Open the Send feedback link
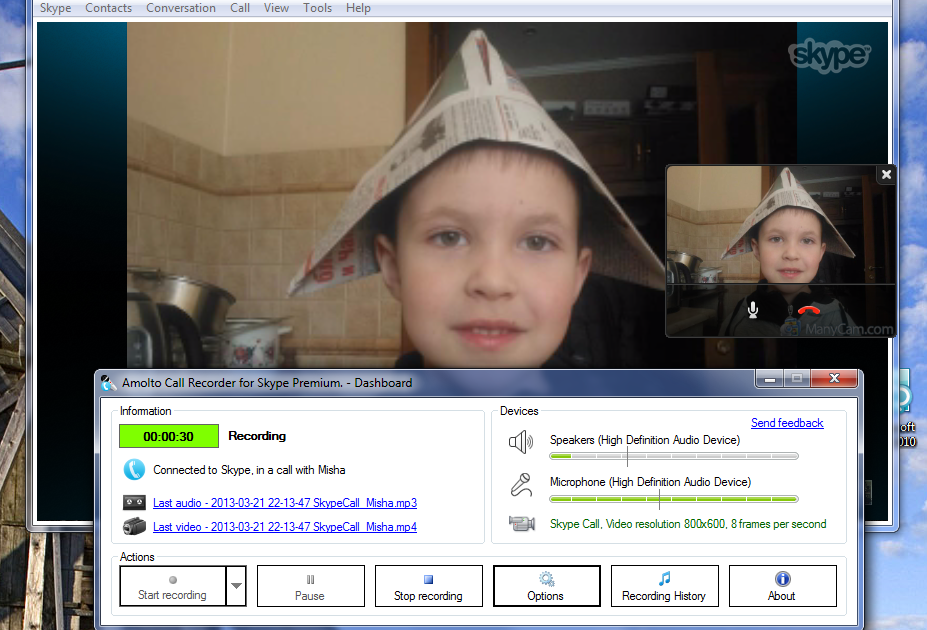The height and width of the screenshot is (630, 927). 787,423
